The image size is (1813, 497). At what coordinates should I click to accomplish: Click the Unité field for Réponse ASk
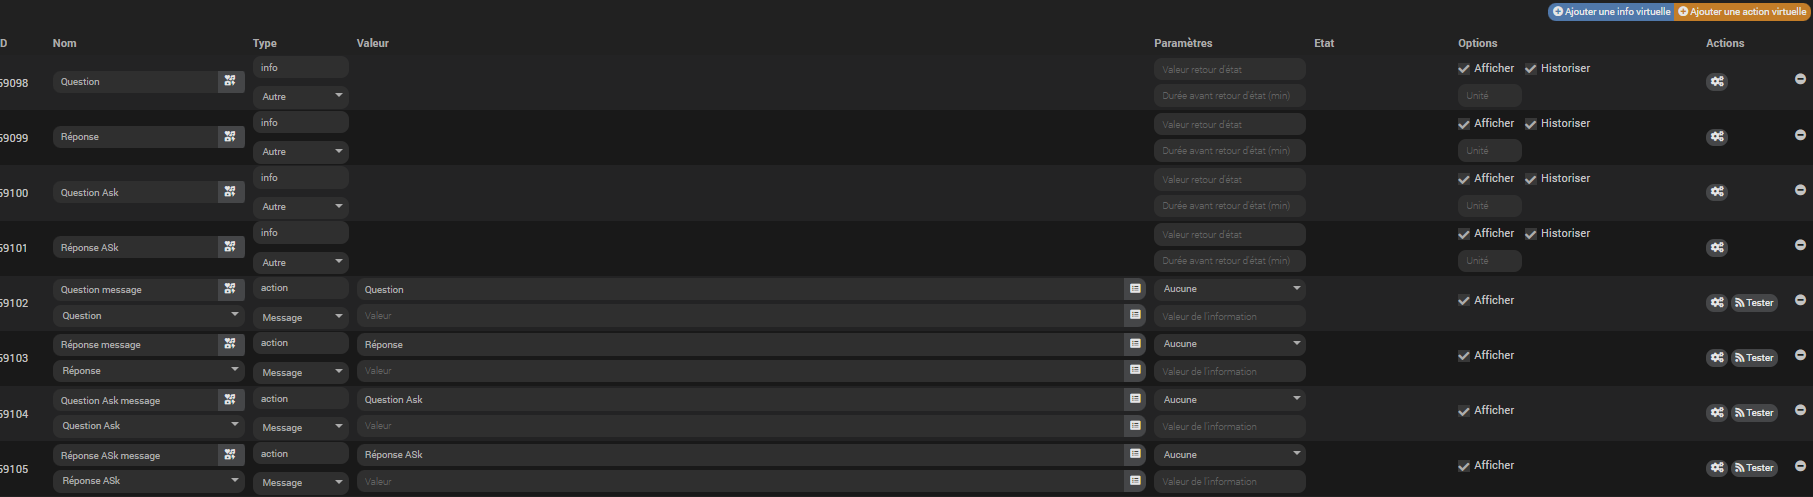click(1489, 261)
